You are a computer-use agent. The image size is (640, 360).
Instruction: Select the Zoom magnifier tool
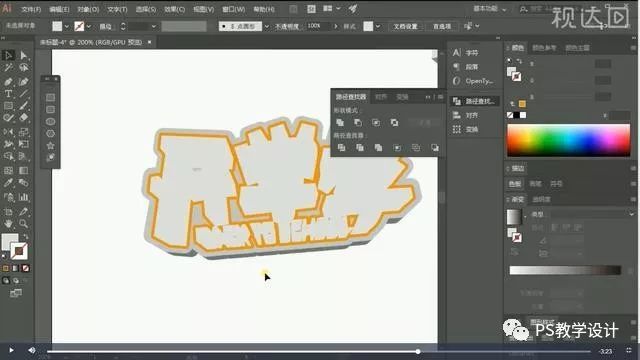coord(24,224)
